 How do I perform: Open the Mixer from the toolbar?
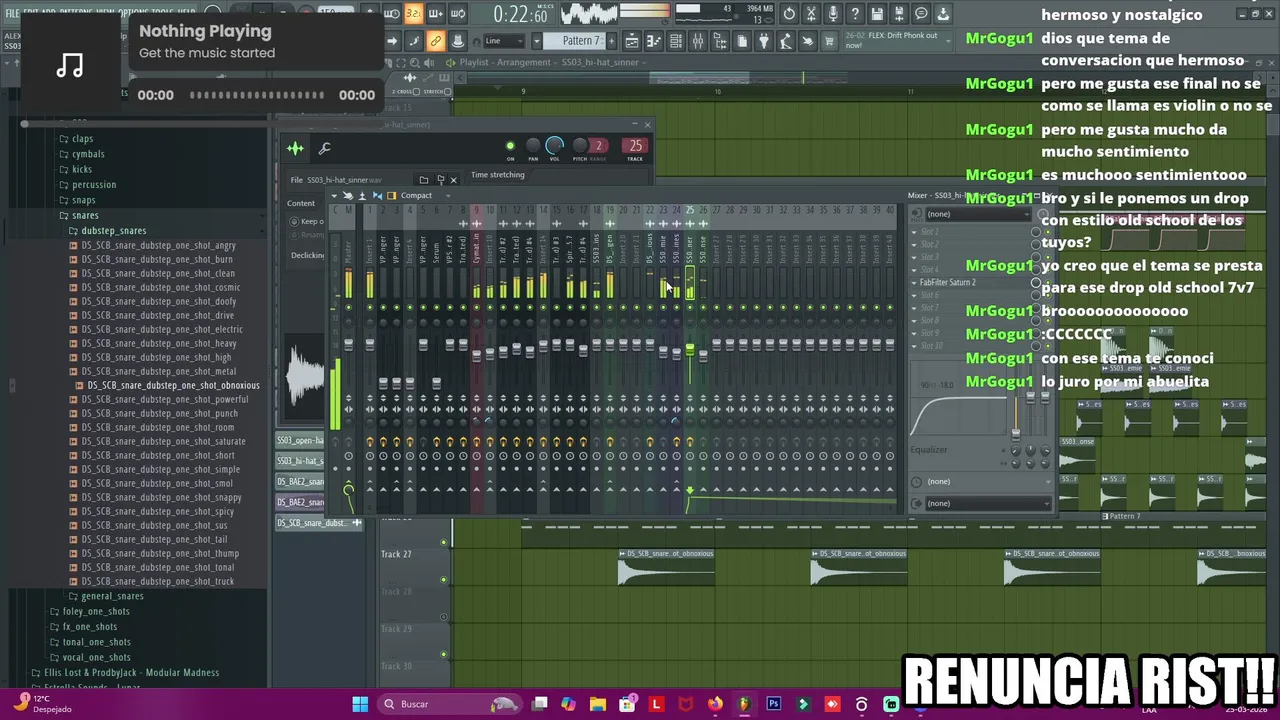pos(698,41)
